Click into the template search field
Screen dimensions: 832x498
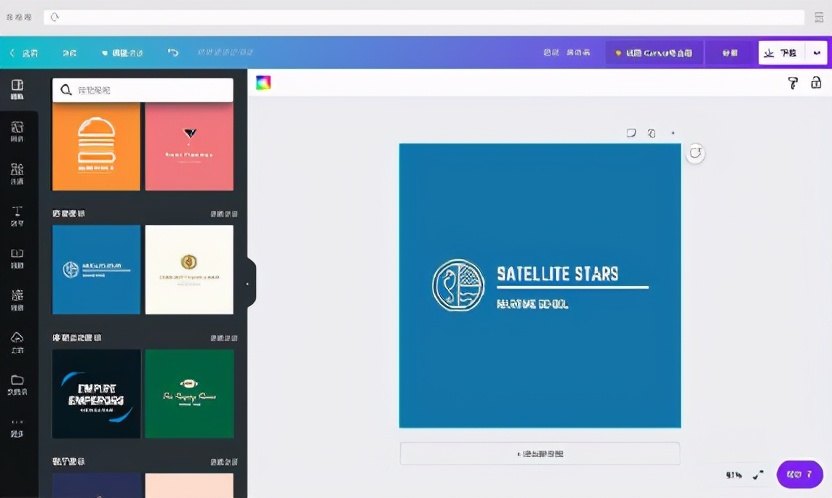tap(142, 90)
